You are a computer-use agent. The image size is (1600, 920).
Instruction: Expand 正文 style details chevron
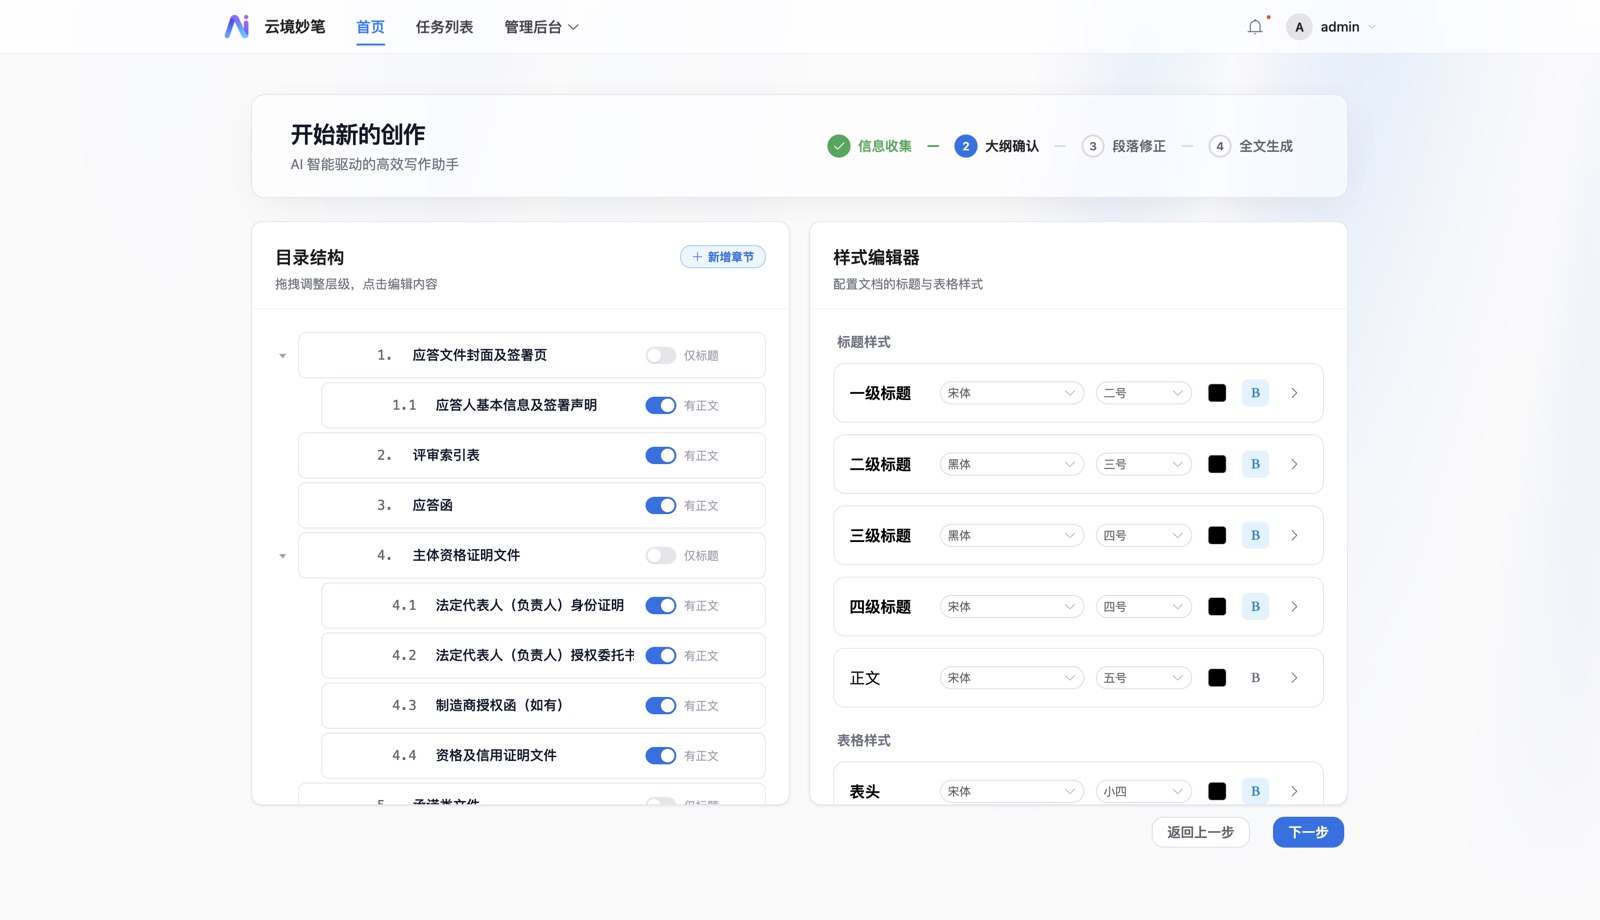(x=1294, y=678)
